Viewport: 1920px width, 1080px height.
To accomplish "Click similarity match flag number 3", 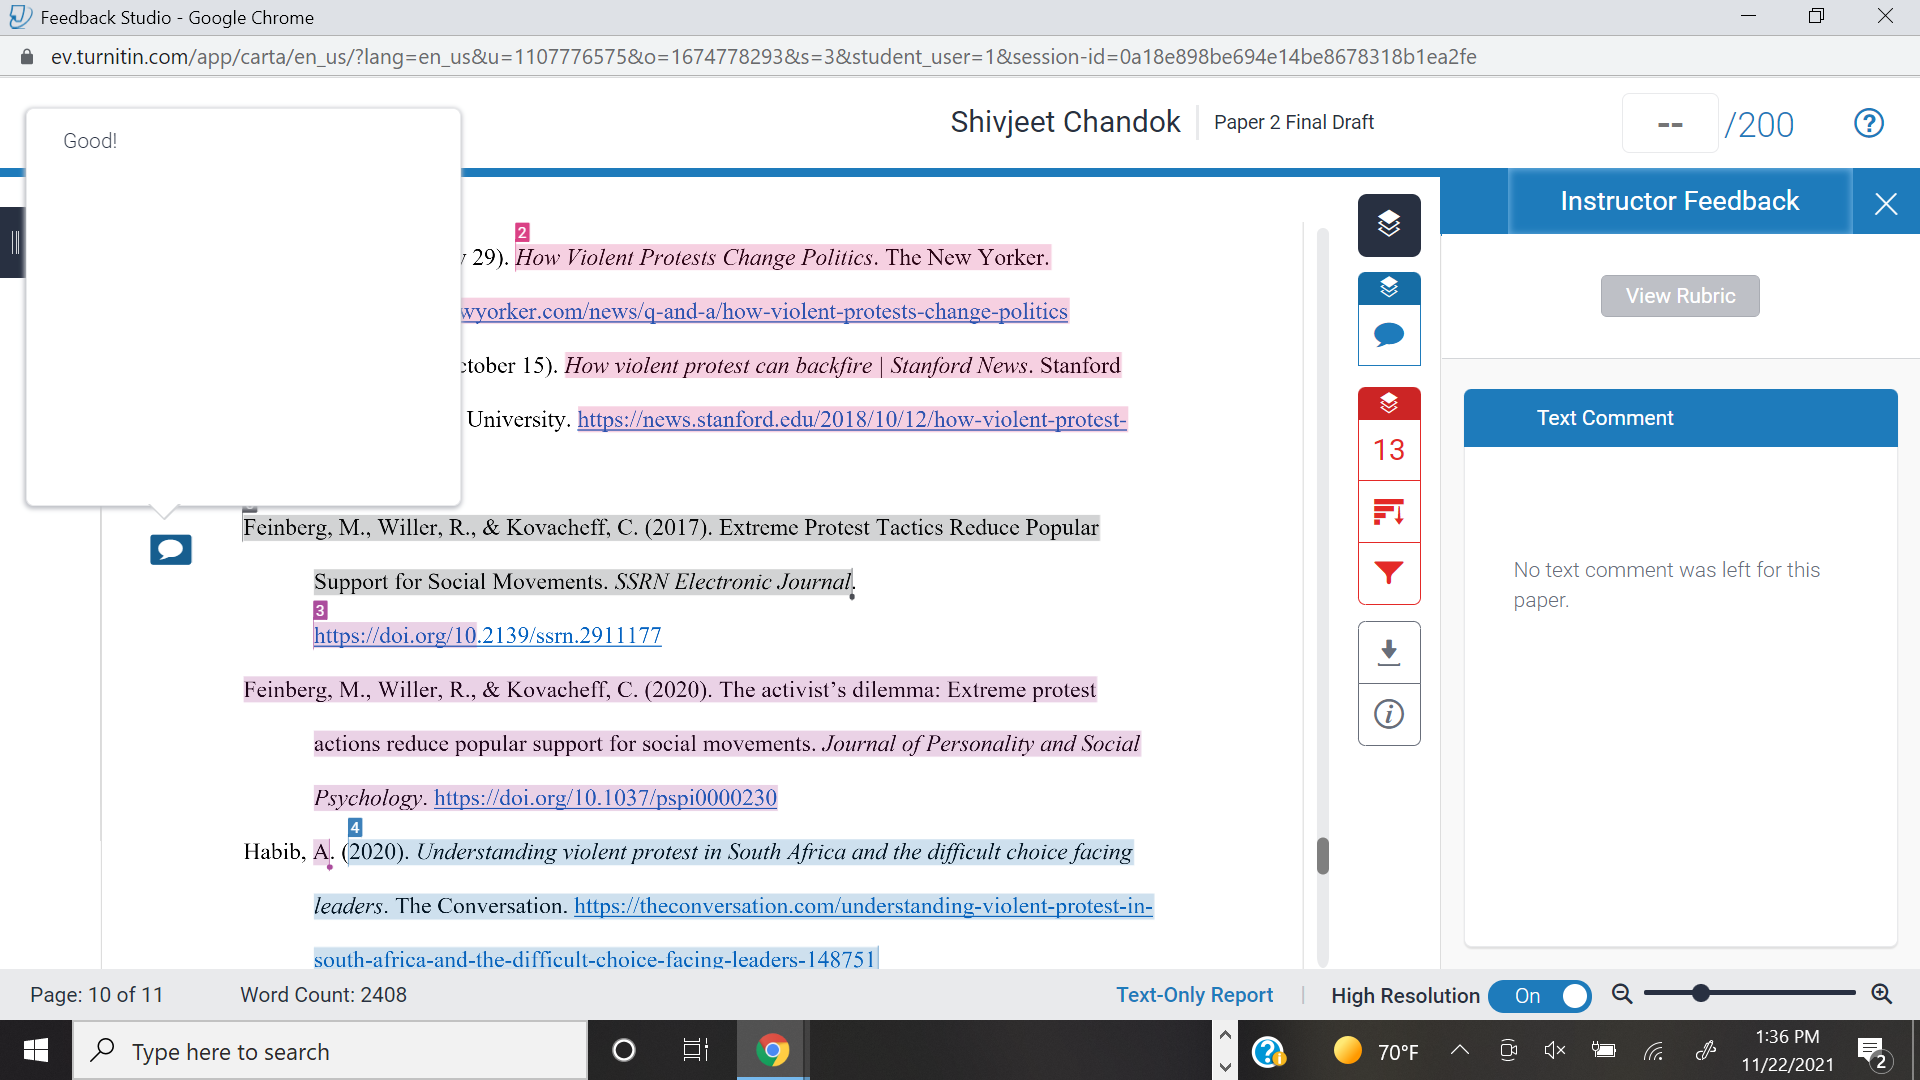I will 320,610.
